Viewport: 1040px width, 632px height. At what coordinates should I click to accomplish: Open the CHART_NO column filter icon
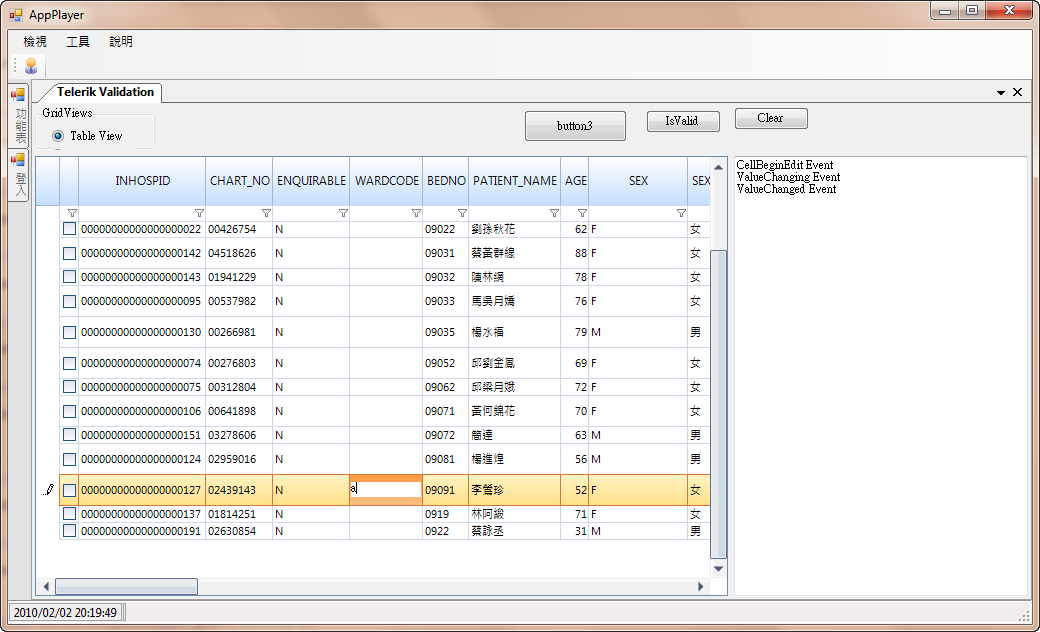(x=266, y=213)
